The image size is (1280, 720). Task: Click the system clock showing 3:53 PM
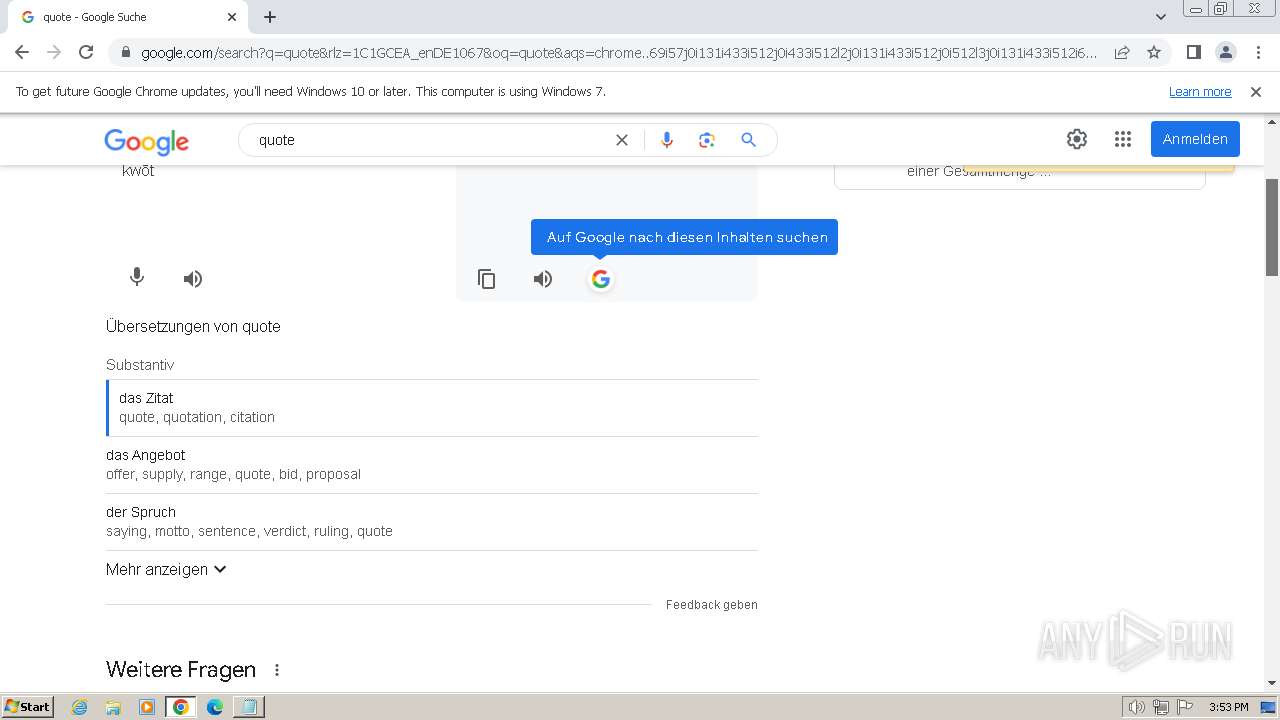[1228, 707]
